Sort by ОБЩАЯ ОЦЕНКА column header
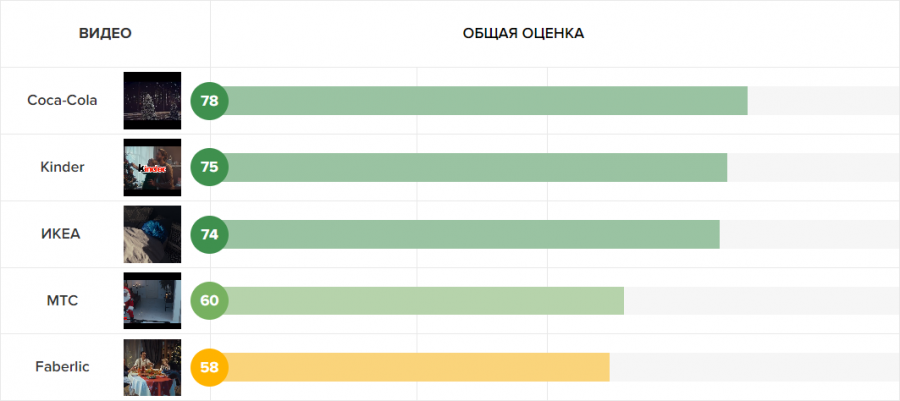The image size is (900, 401). tap(523, 33)
